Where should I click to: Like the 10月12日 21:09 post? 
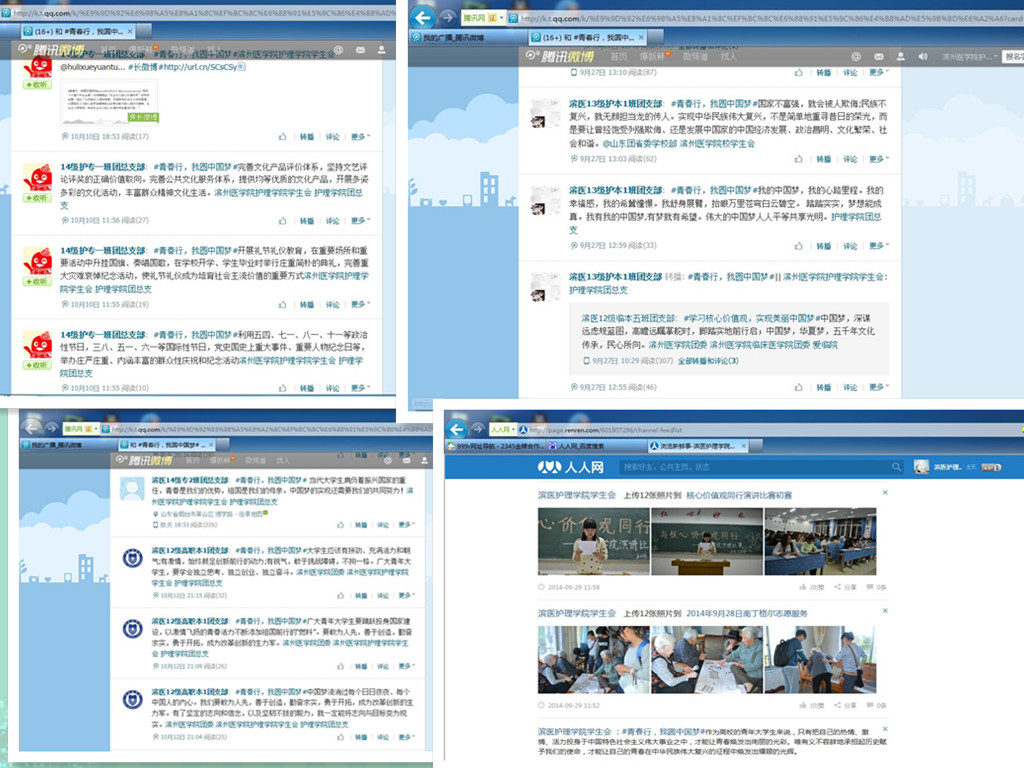(340, 666)
